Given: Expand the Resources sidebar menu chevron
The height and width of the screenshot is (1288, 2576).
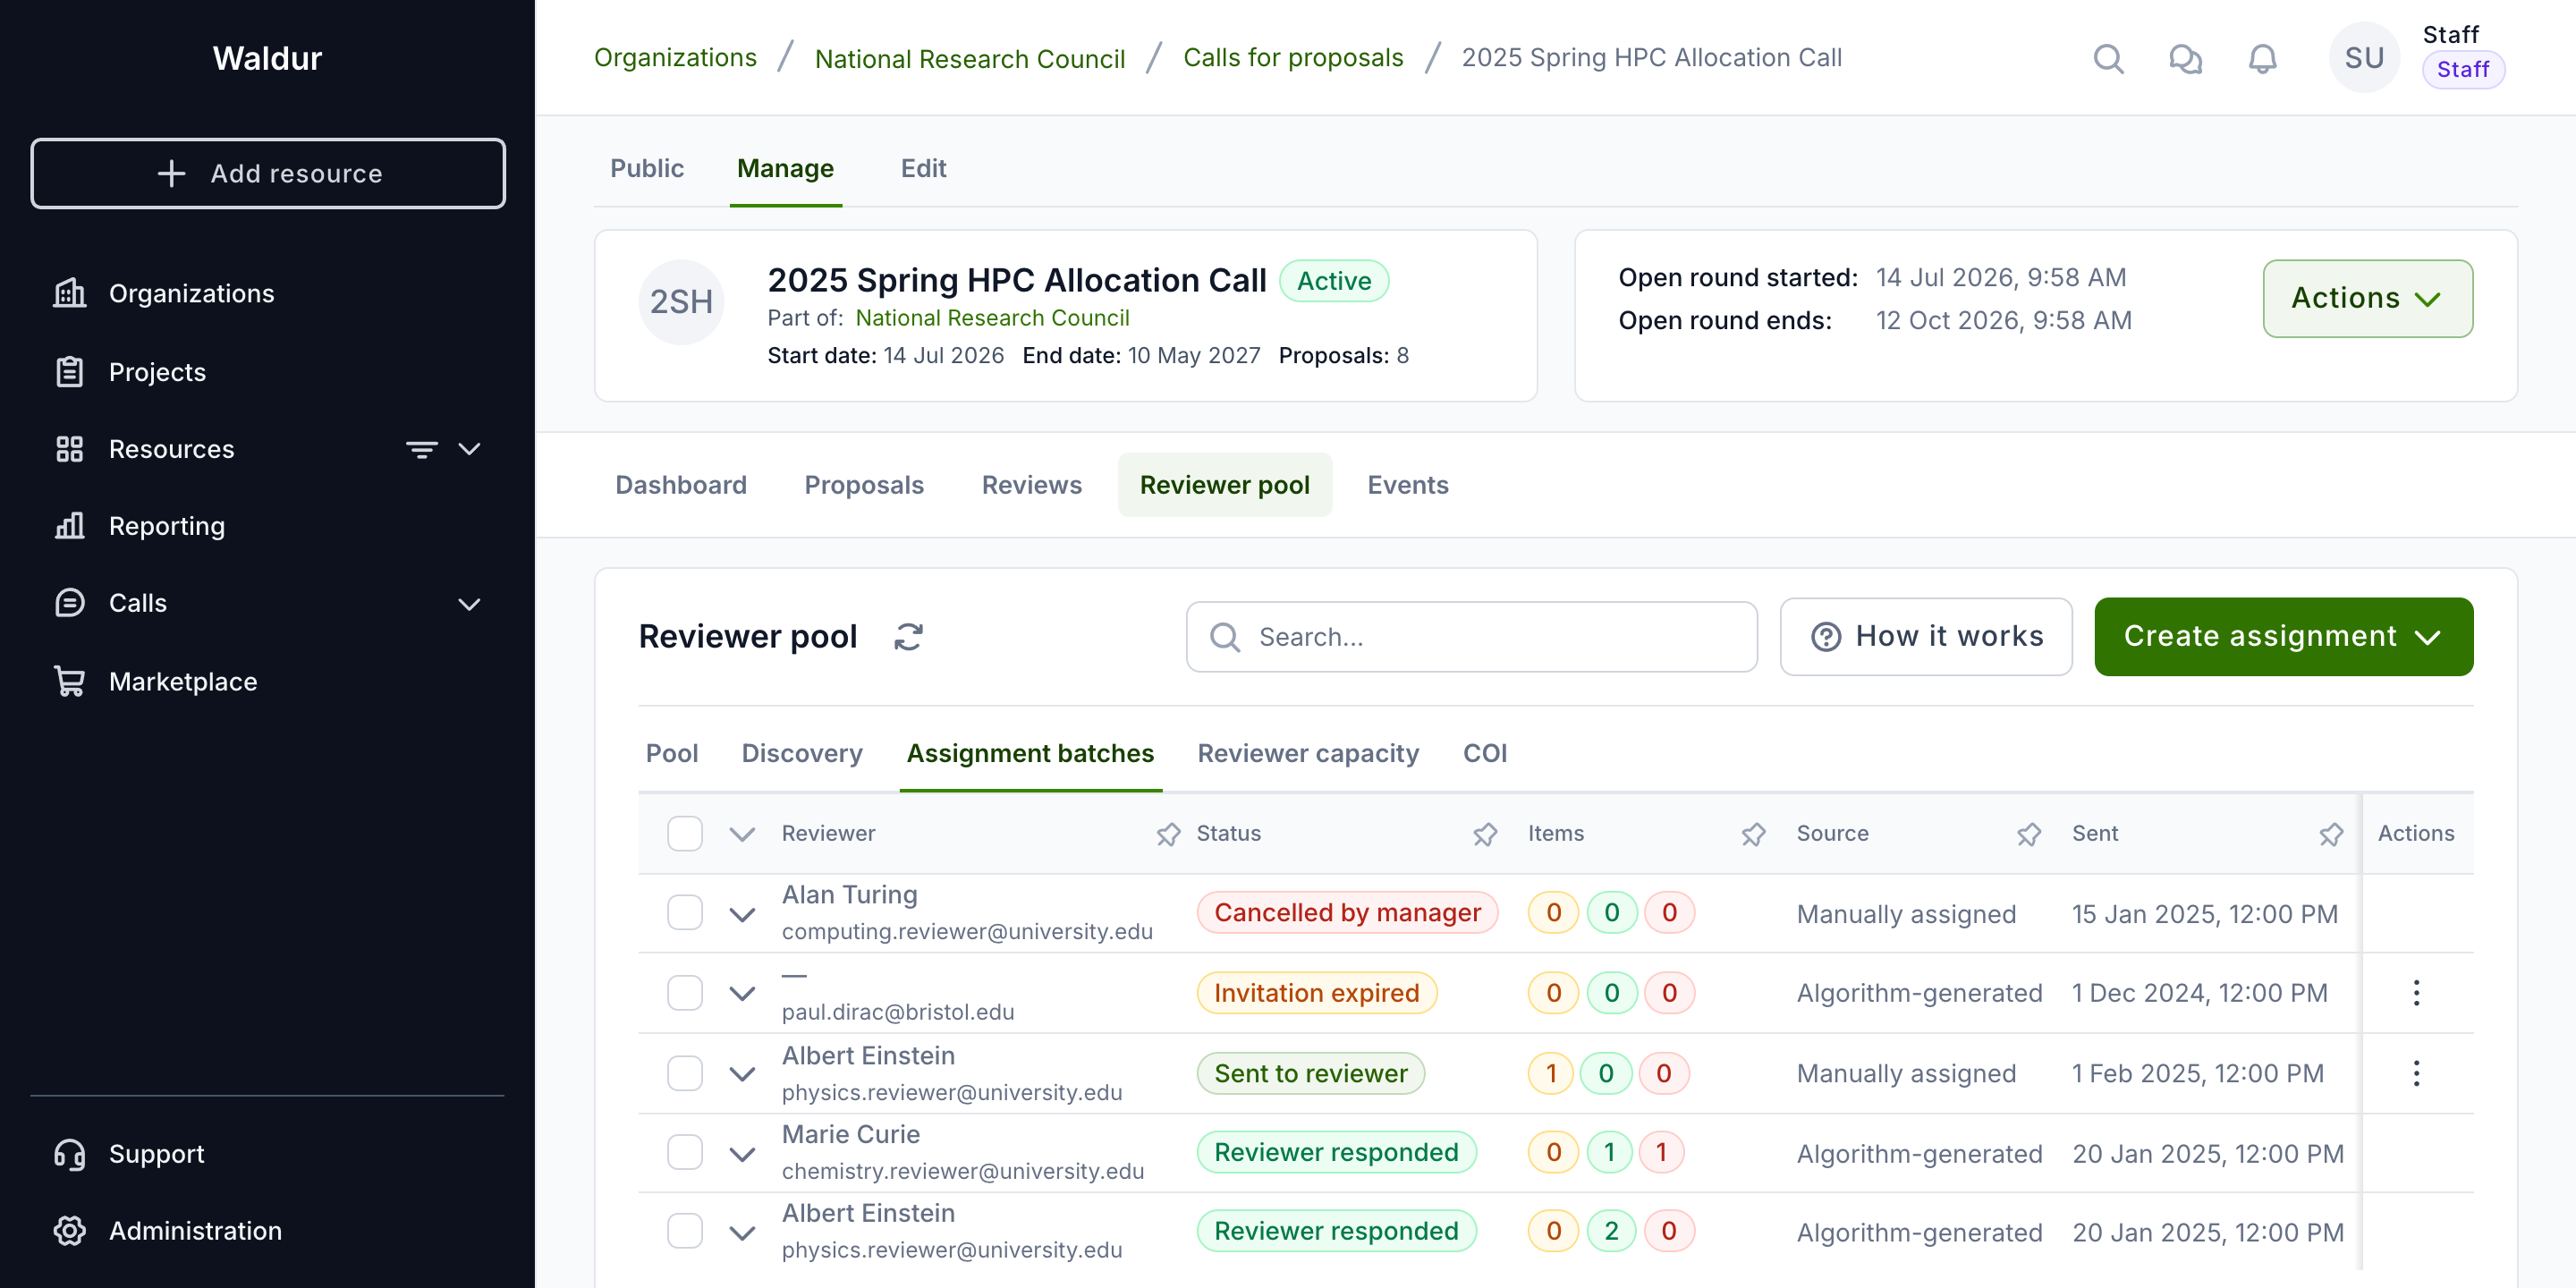Looking at the screenshot, I should point(469,449).
